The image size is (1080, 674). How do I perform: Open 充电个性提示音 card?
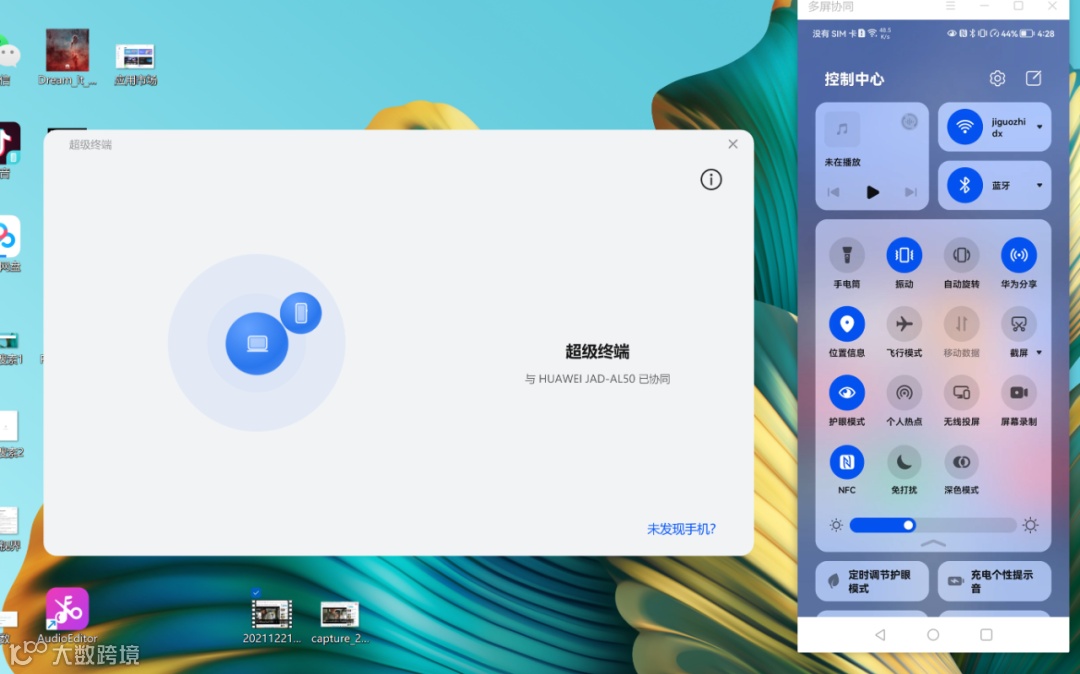(x=994, y=581)
